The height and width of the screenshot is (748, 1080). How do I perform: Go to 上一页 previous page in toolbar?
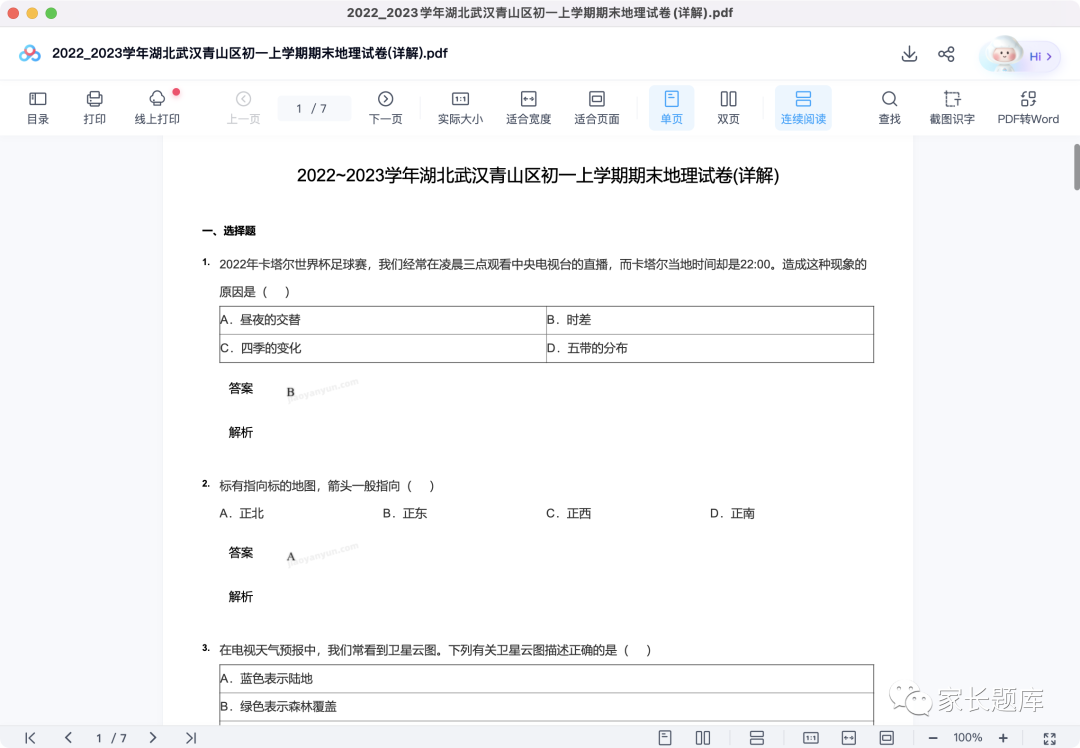[x=243, y=108]
